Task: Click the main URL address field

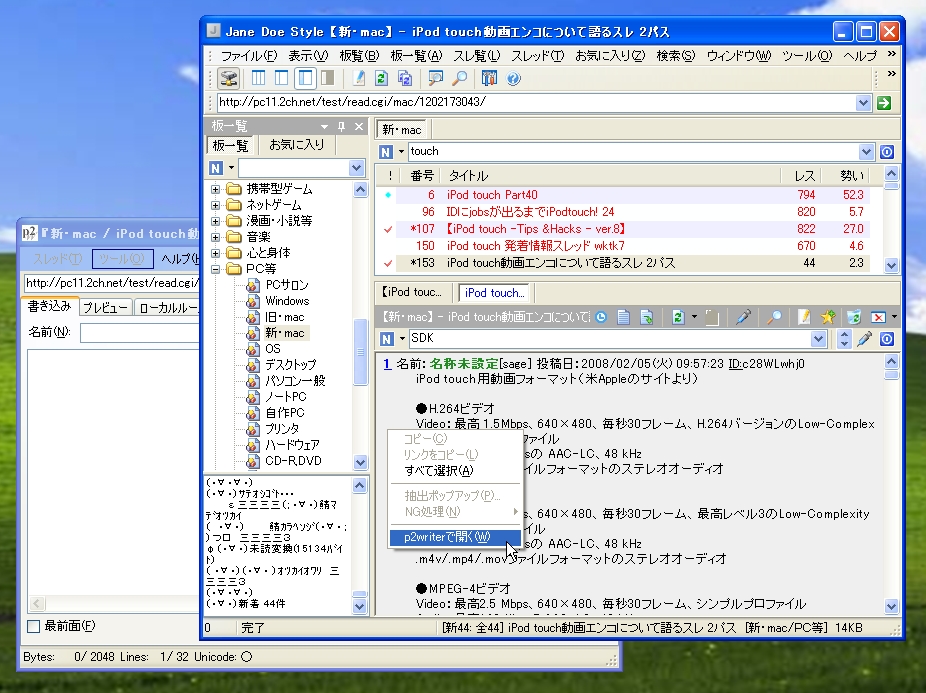Action: point(536,103)
